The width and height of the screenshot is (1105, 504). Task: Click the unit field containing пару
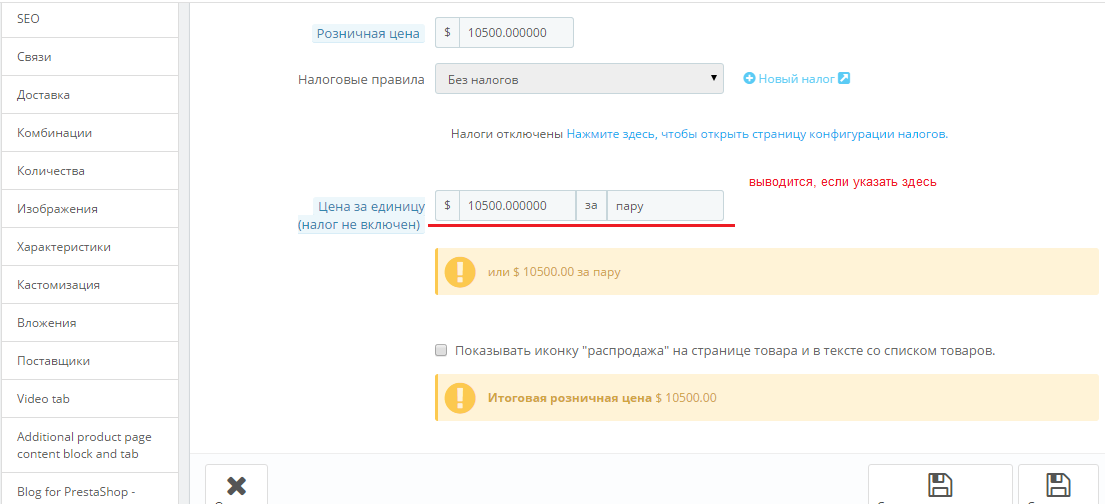(x=665, y=206)
